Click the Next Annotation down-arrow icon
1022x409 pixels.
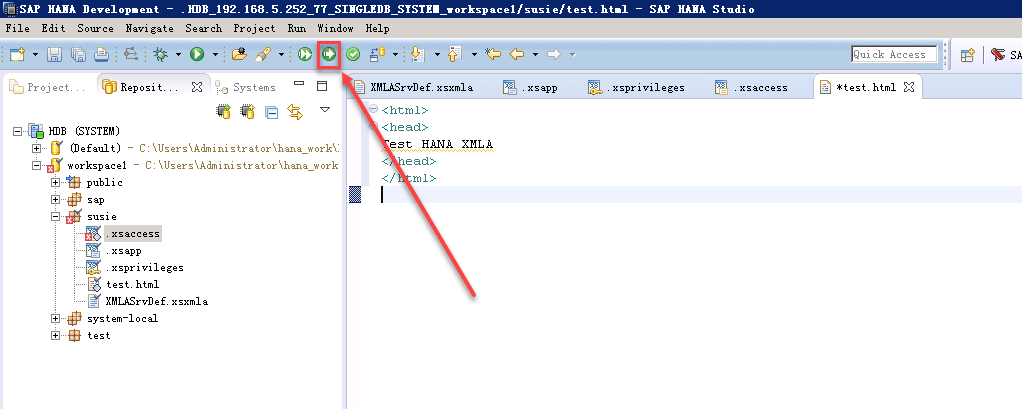[418, 55]
